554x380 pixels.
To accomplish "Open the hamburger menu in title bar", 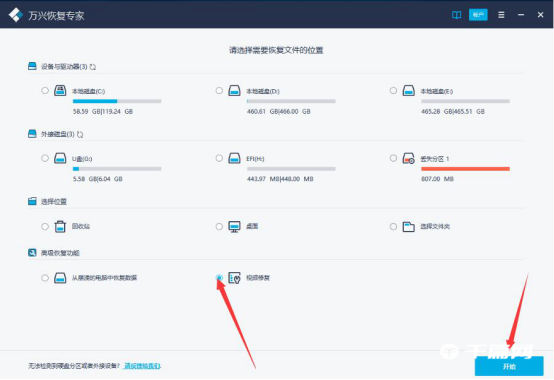I will pos(501,15).
